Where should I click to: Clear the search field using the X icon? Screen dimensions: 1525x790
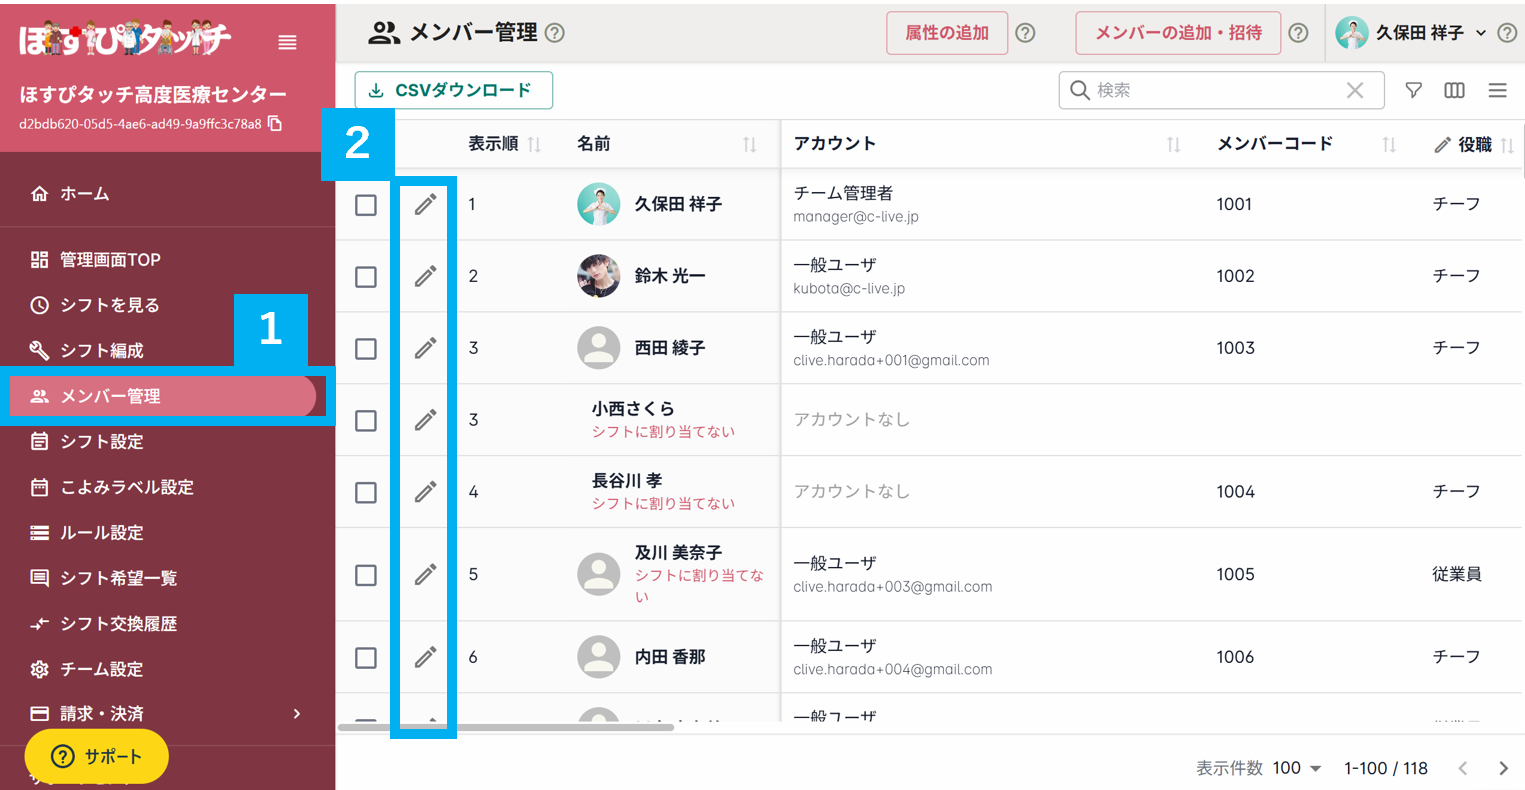(1355, 90)
